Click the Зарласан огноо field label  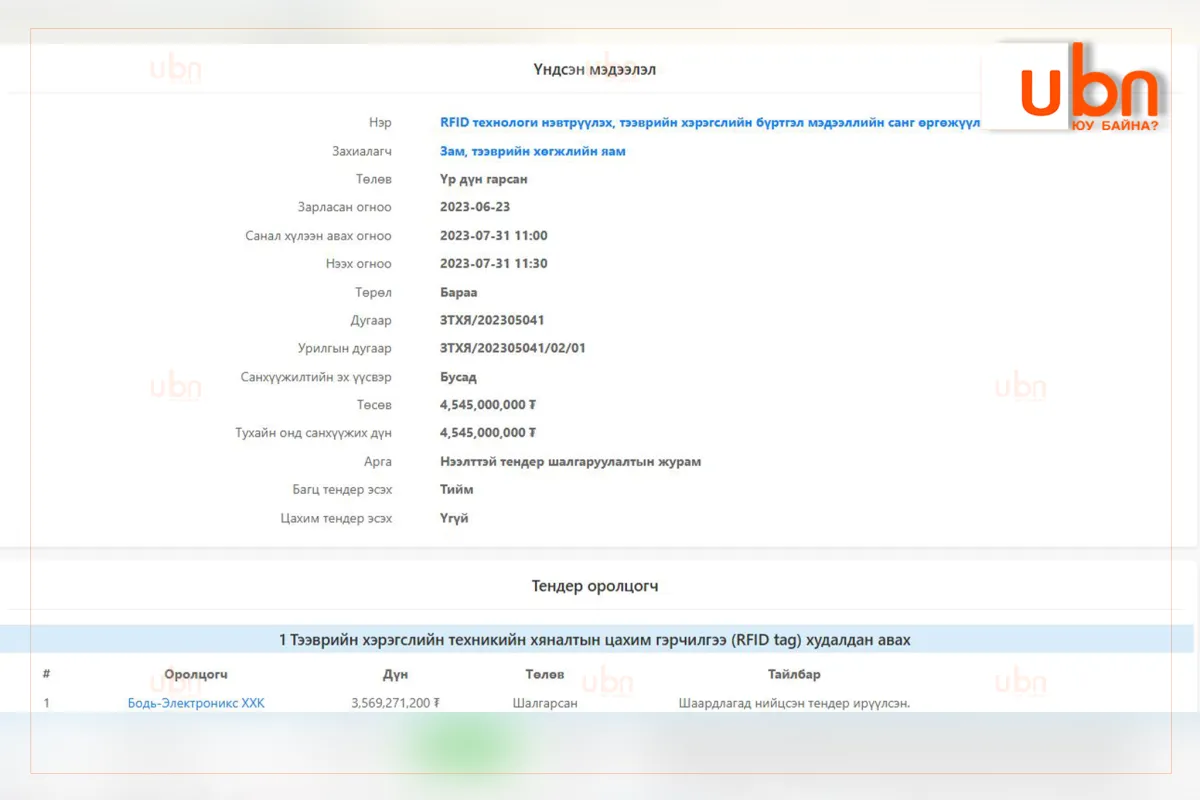pos(345,207)
